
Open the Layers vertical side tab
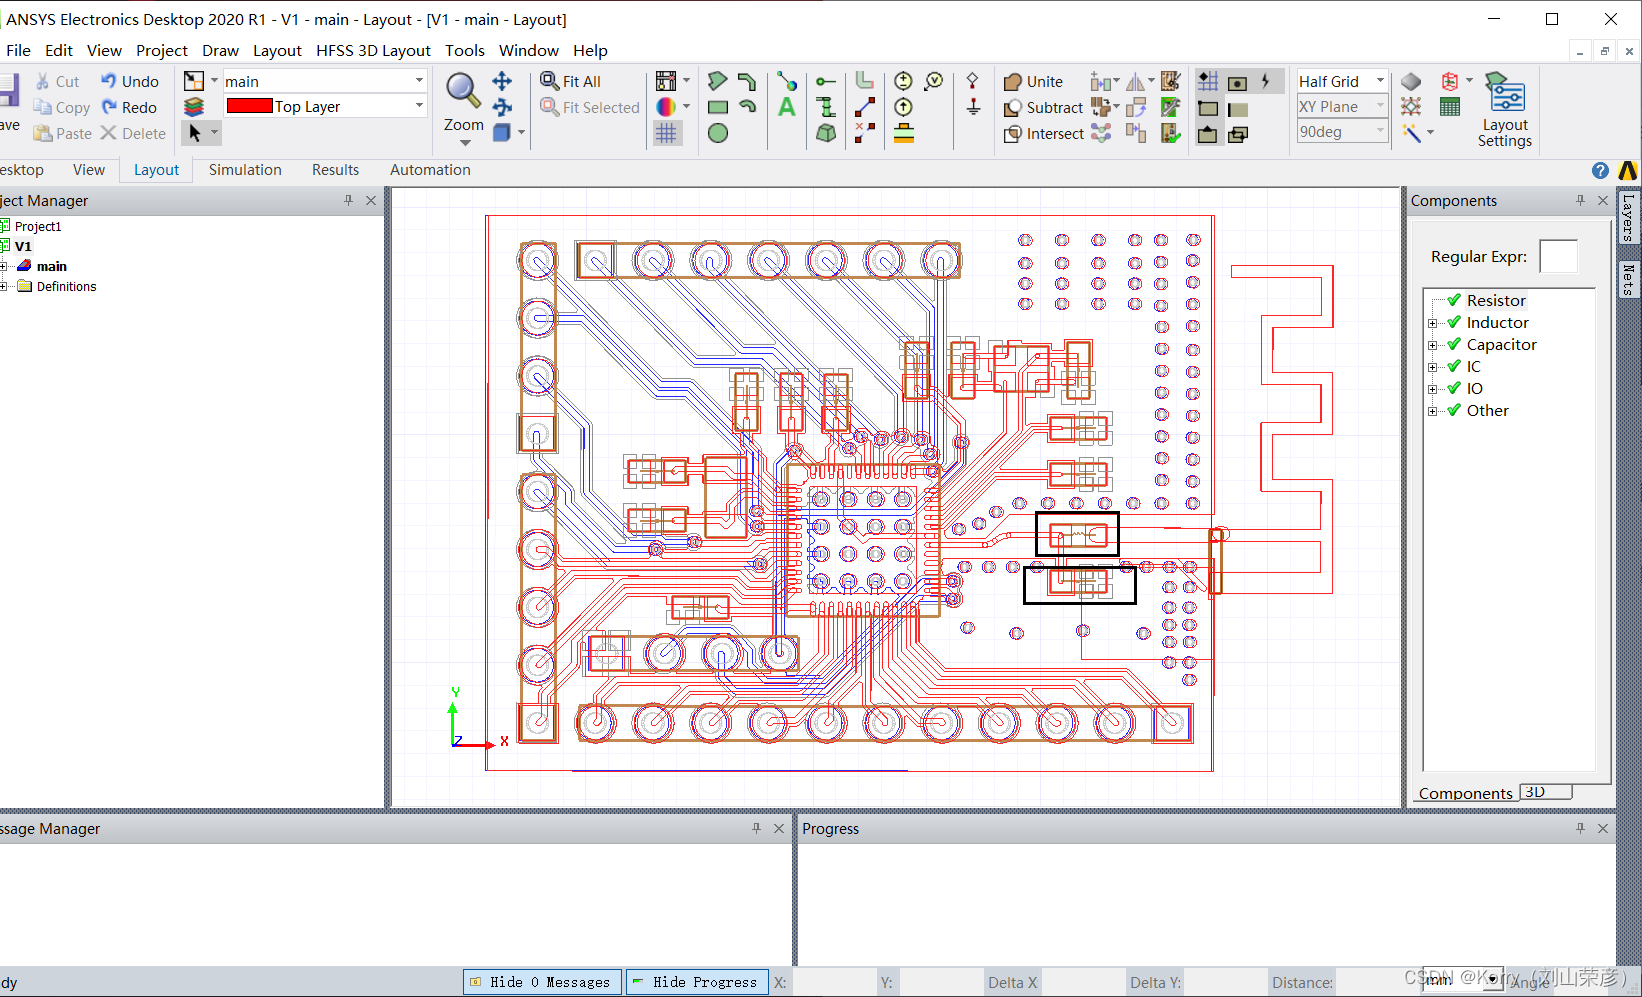click(1629, 217)
